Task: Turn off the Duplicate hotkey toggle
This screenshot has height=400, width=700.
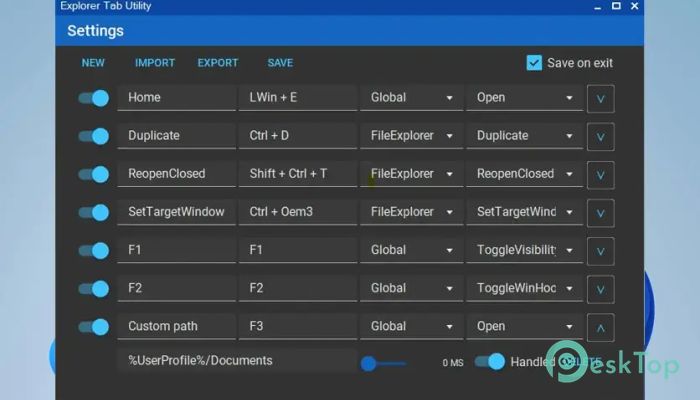Action: pyautogui.click(x=94, y=136)
